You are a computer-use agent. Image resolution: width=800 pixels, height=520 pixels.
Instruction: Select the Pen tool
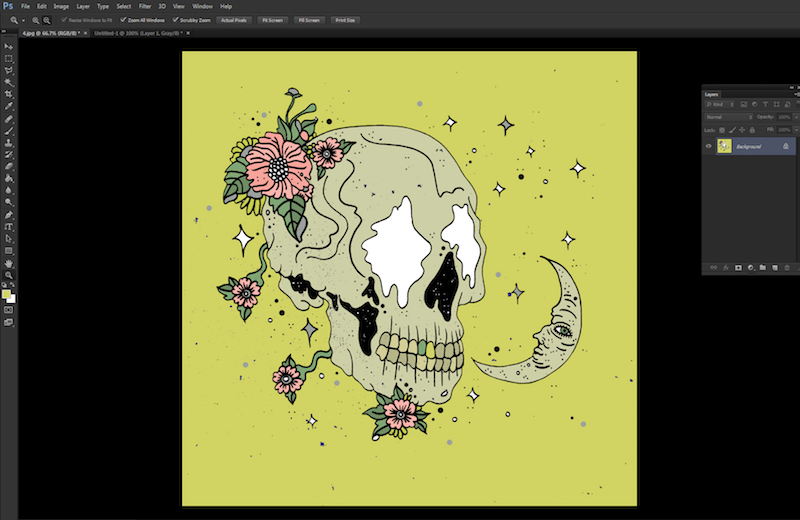pos(9,215)
